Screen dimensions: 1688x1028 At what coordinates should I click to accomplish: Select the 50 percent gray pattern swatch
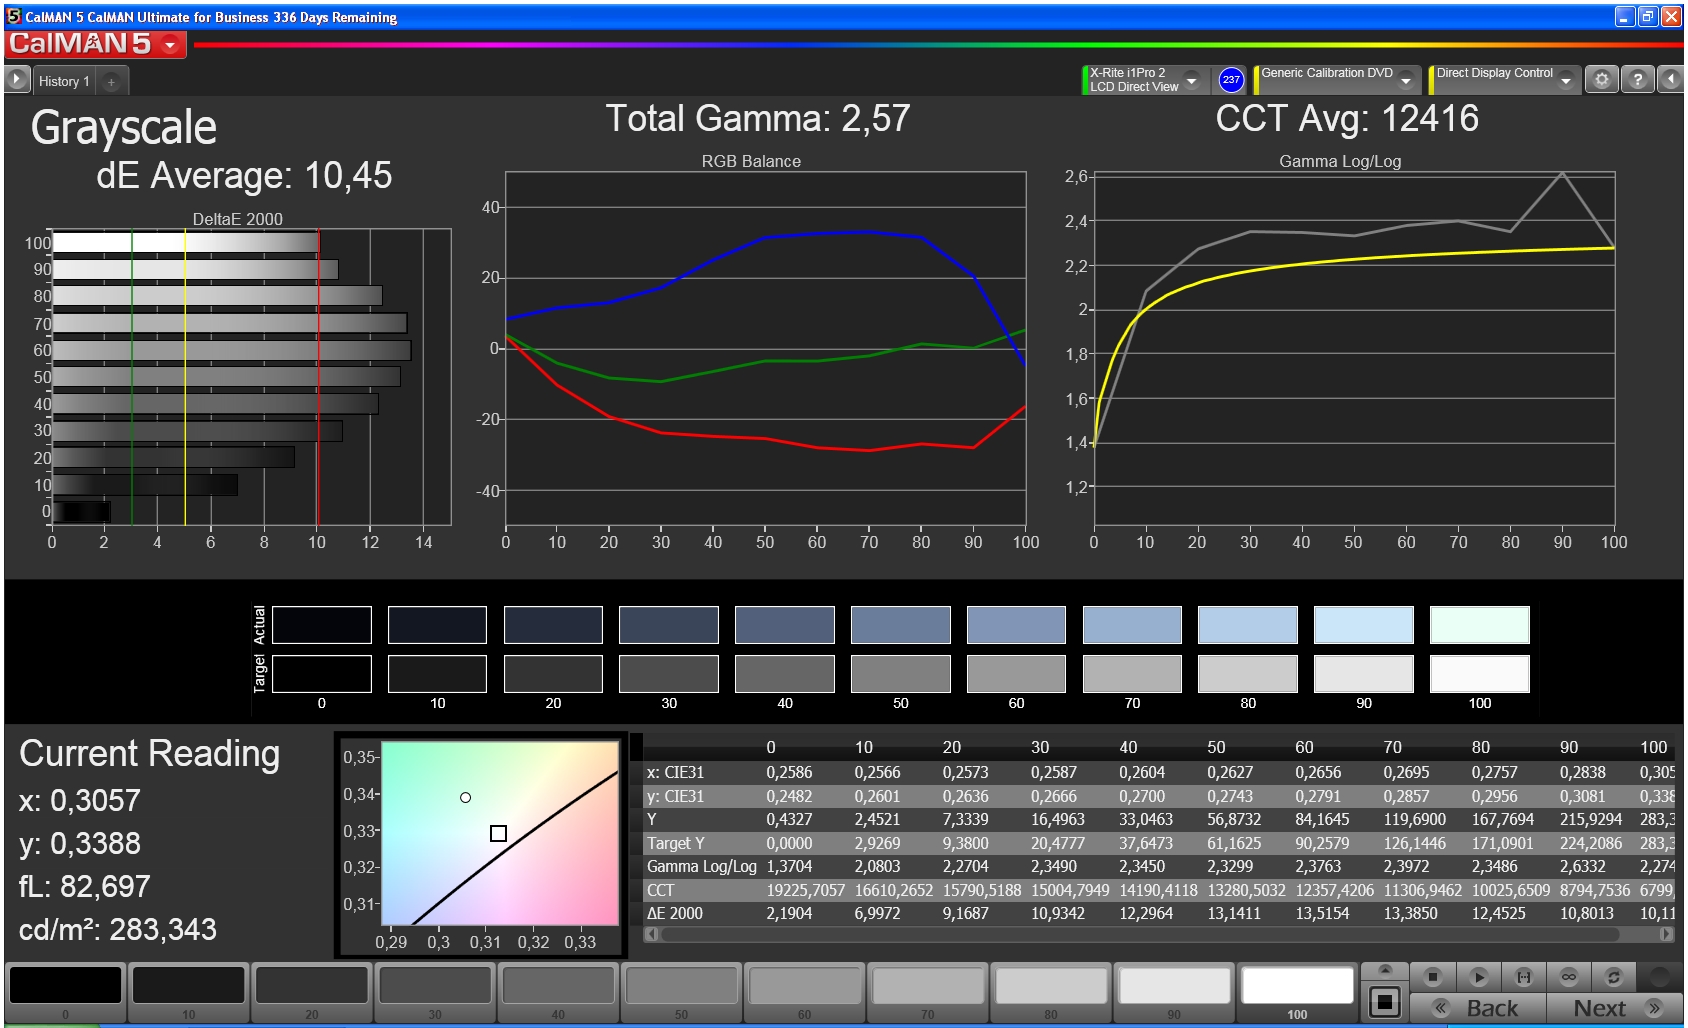[x=681, y=992]
